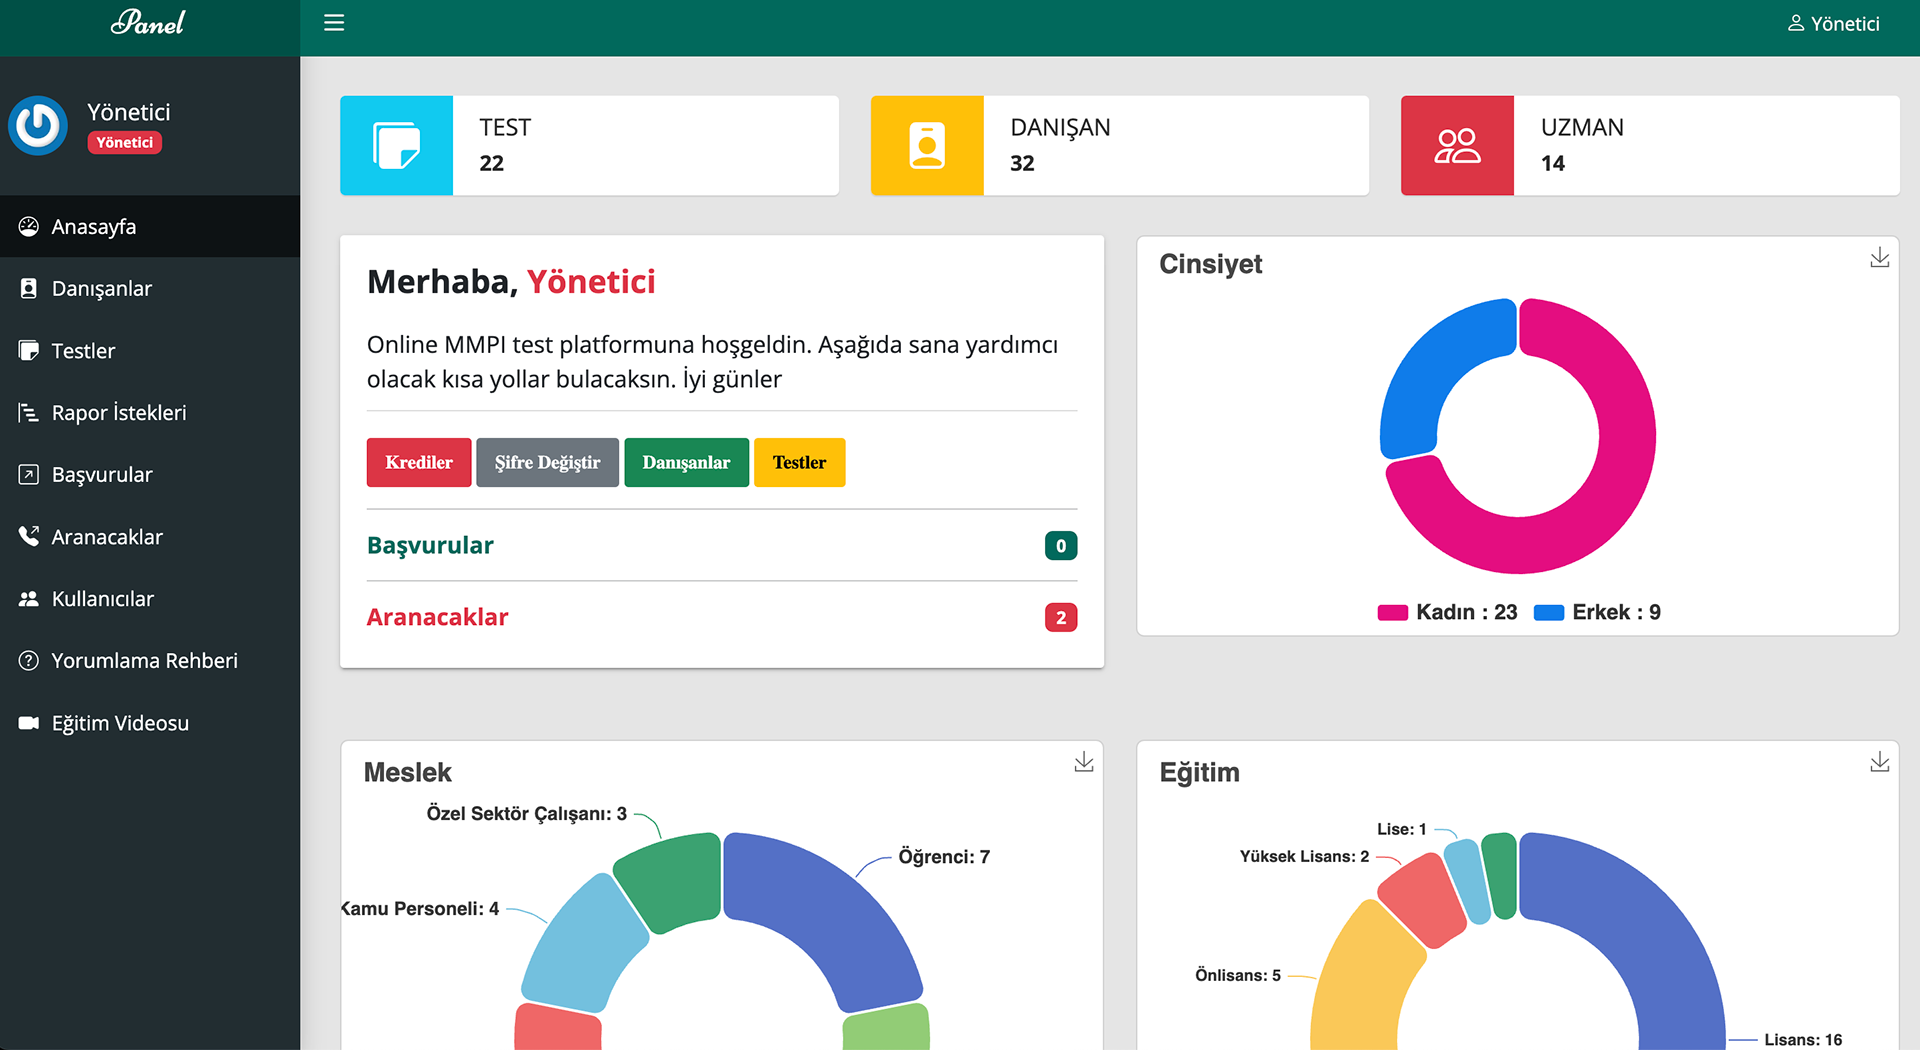Viewport: 1920px width, 1050px height.
Task: Click the Başvurular arrow-box icon
Action: tap(29, 475)
